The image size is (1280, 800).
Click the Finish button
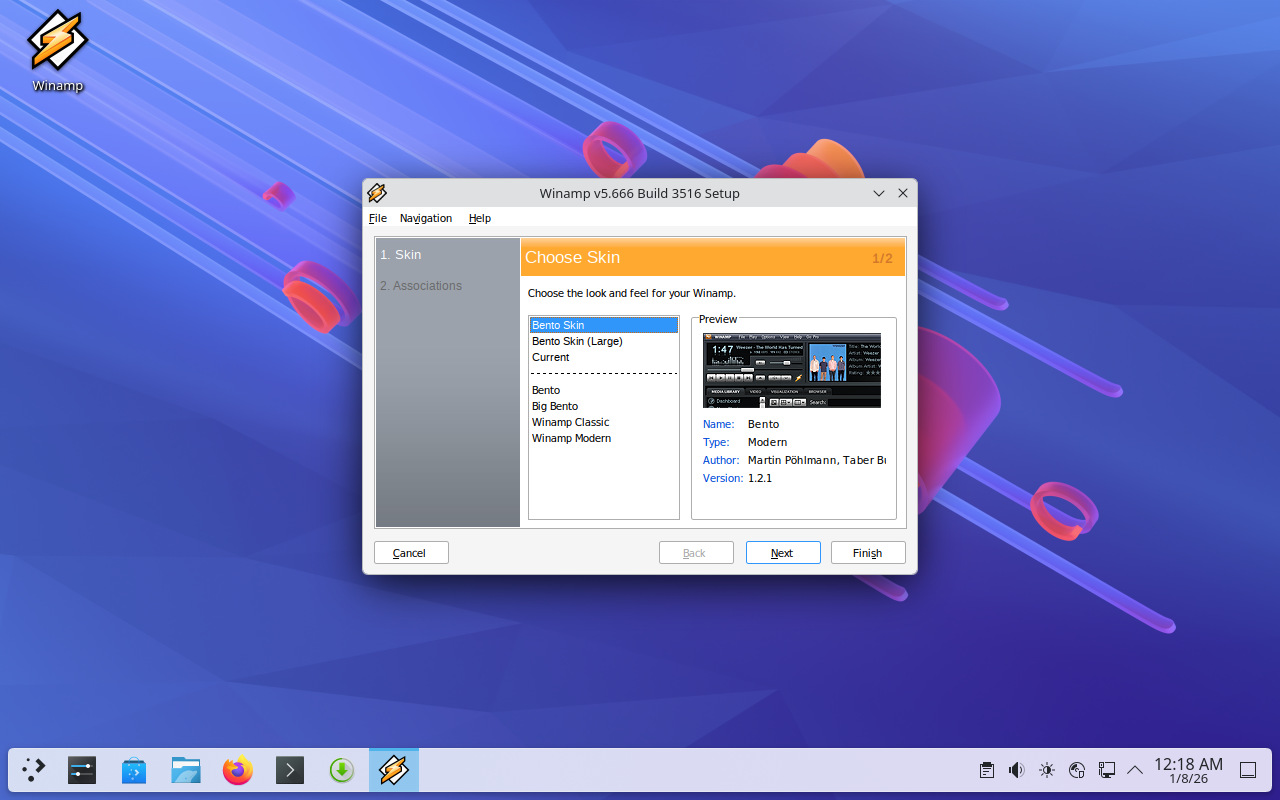click(868, 553)
